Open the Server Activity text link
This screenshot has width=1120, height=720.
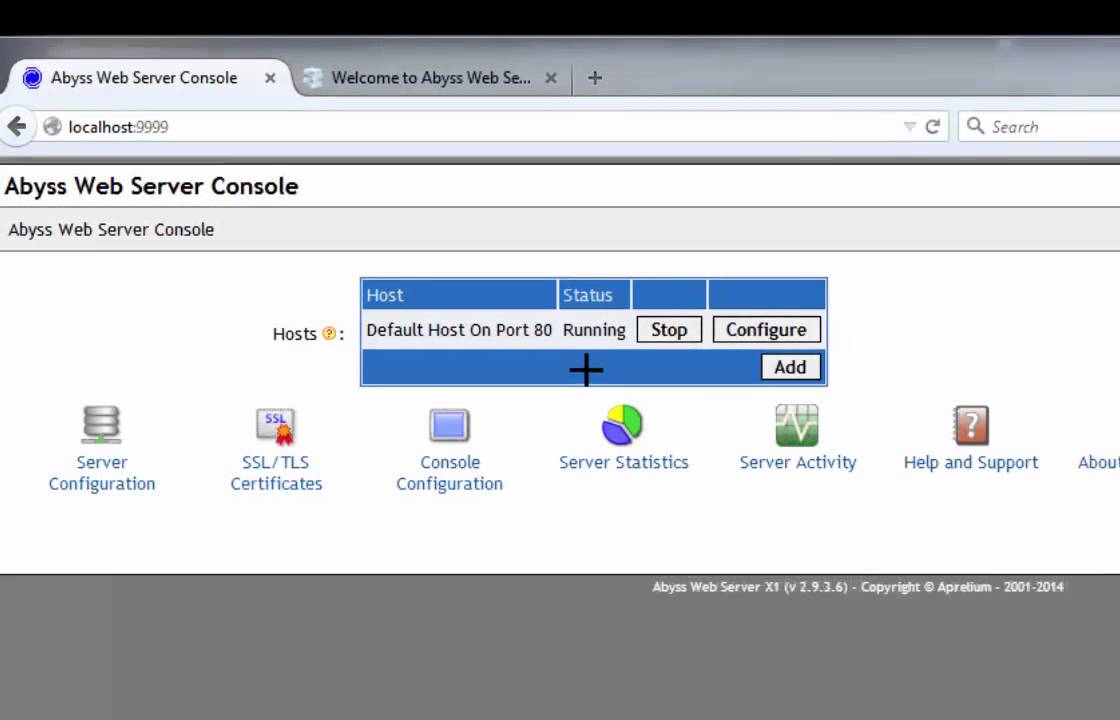797,462
